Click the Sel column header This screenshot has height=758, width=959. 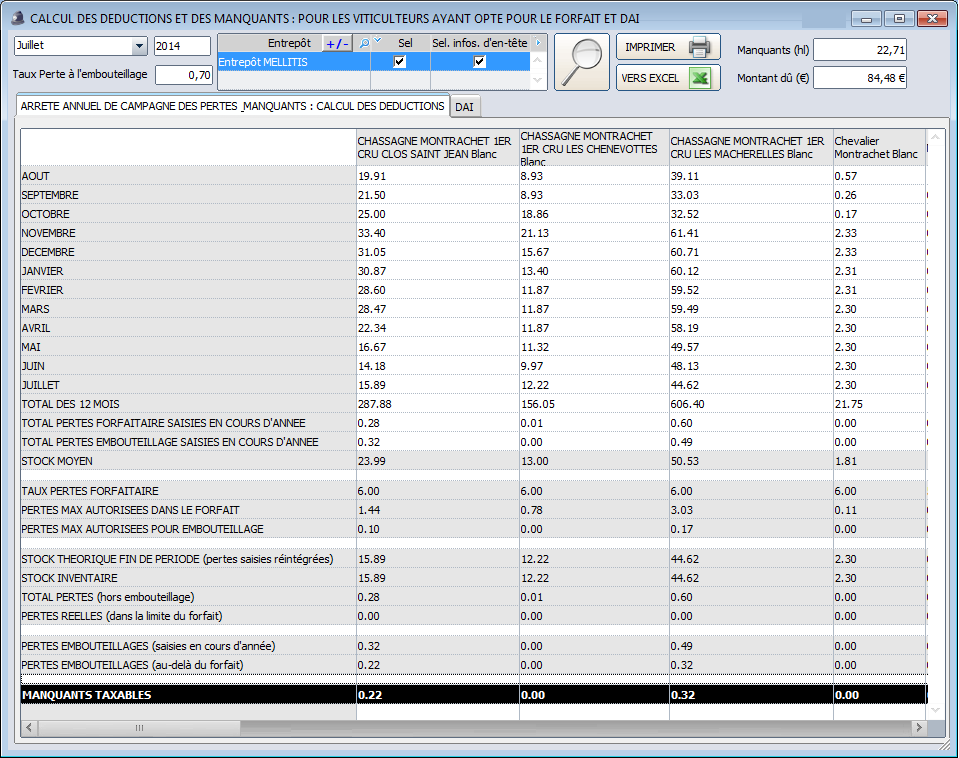(405, 43)
